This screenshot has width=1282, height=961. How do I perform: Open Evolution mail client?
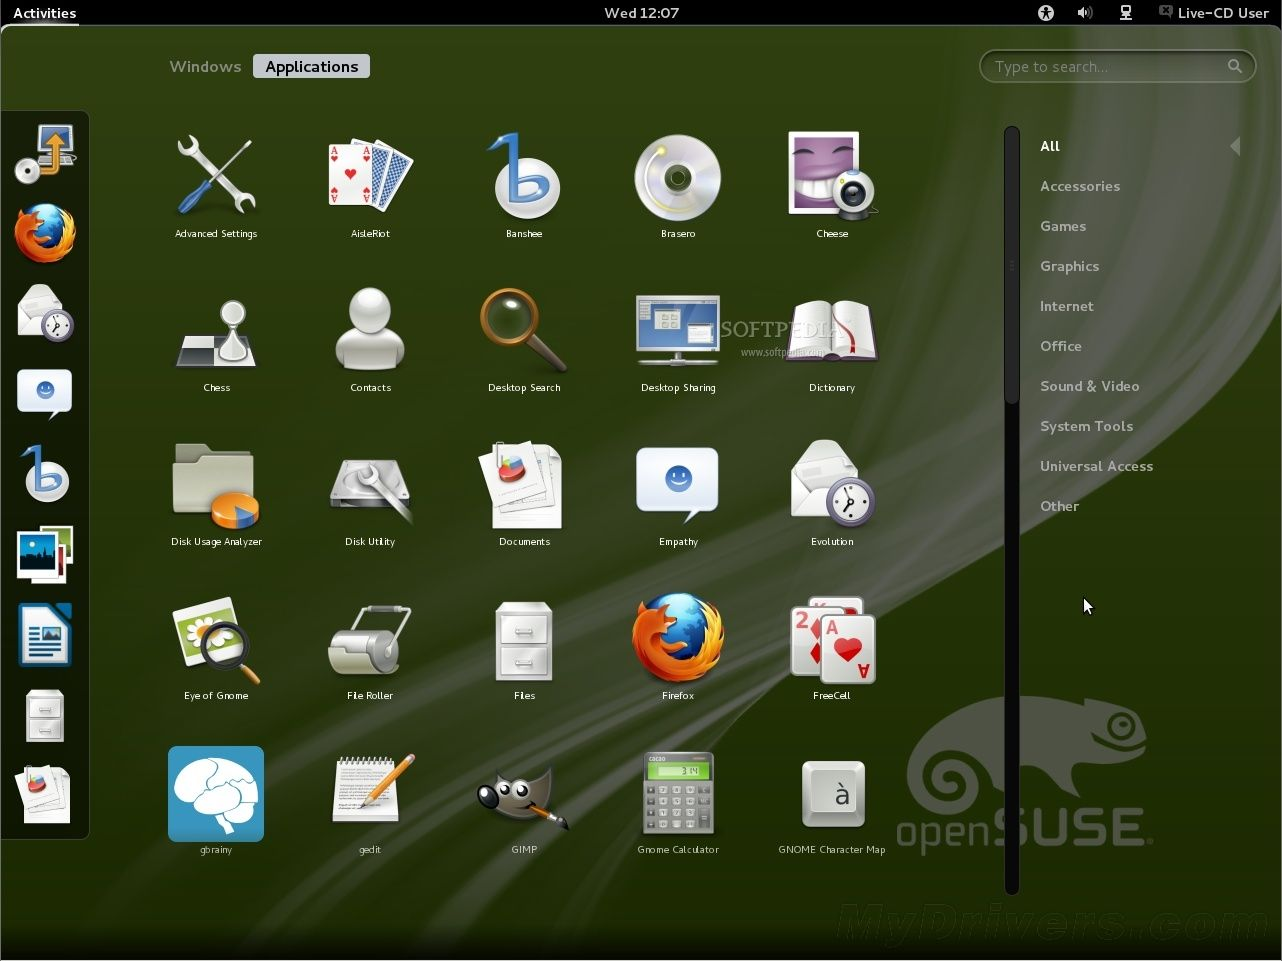click(x=831, y=485)
